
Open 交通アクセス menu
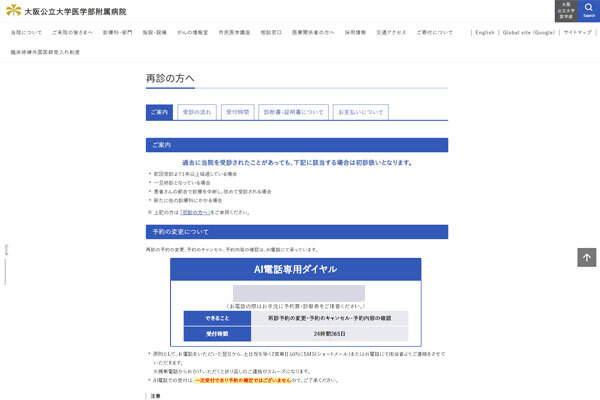click(x=391, y=33)
